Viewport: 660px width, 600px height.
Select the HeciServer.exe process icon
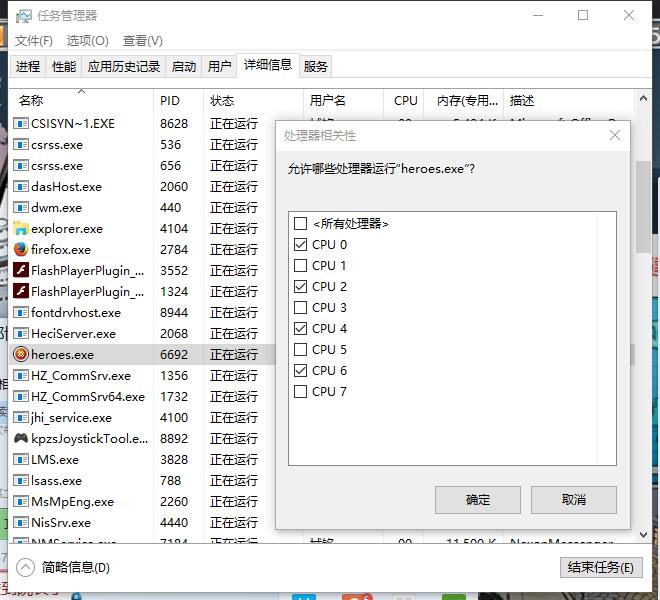[21, 333]
